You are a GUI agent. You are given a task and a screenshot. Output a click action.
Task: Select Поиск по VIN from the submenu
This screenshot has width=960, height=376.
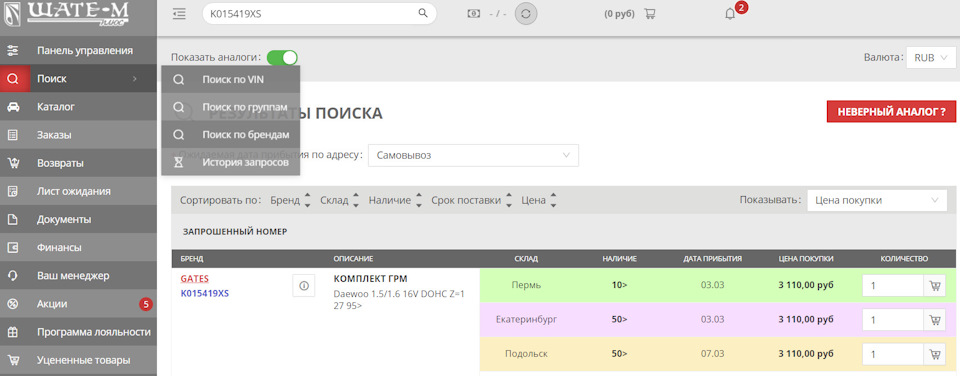[231, 79]
